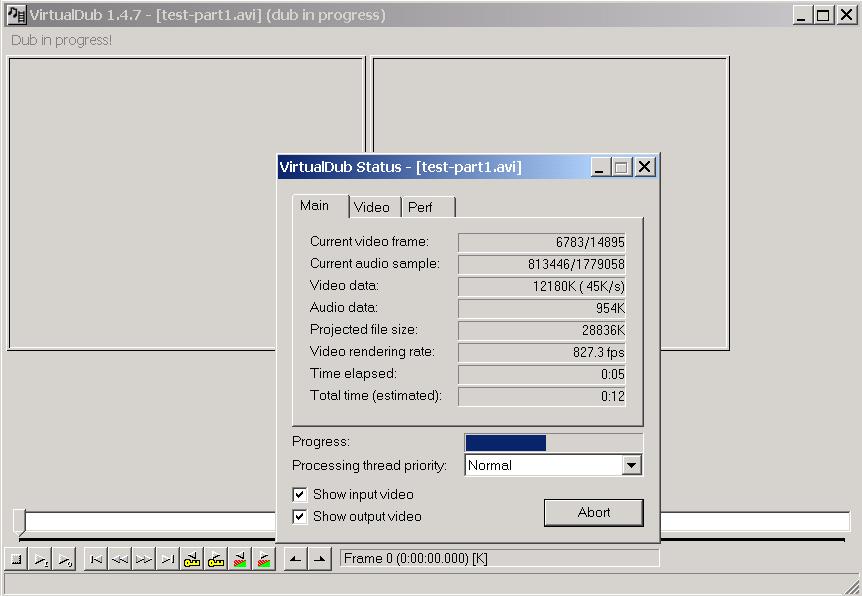
Task: Abort the dub operation
Action: [593, 512]
